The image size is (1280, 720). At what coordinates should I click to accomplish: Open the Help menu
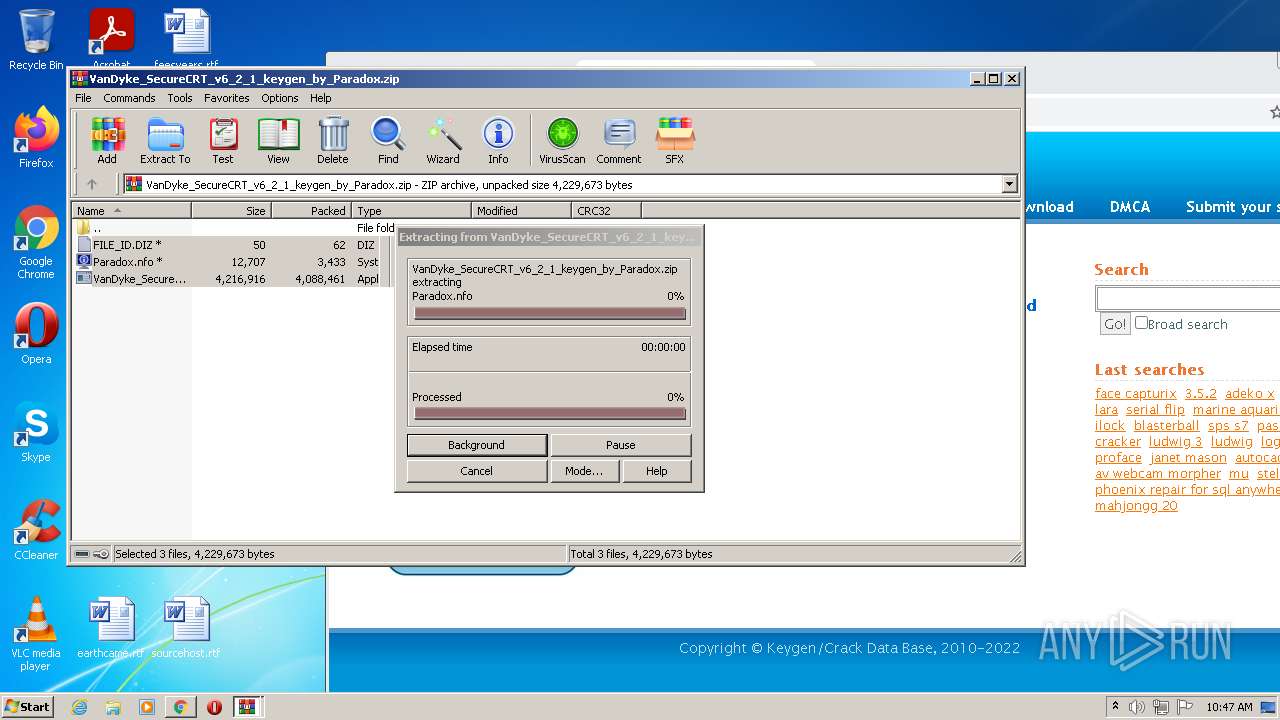(320, 98)
